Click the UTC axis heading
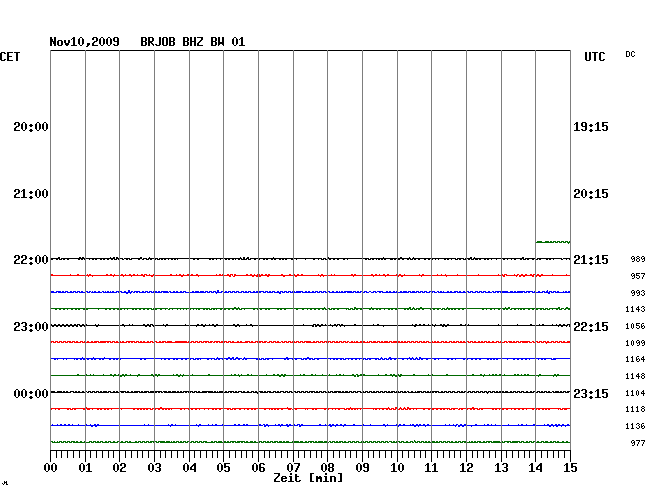 coord(595,57)
